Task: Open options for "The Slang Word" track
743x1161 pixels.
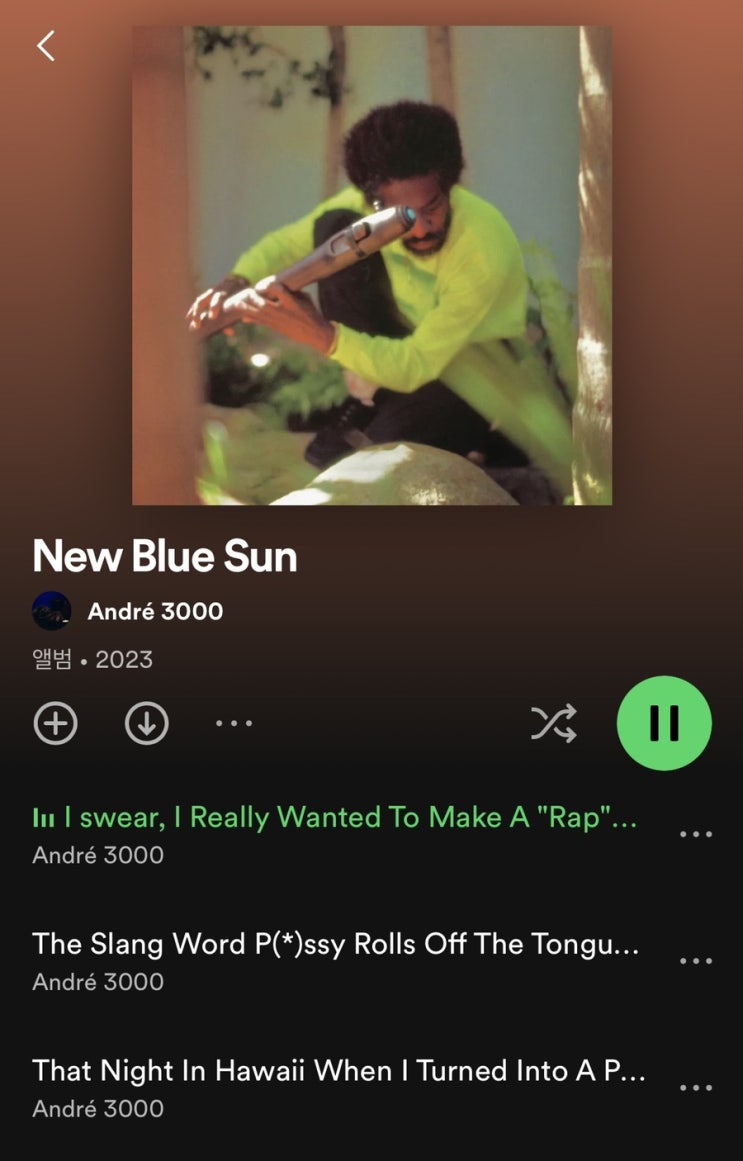Action: [696, 960]
